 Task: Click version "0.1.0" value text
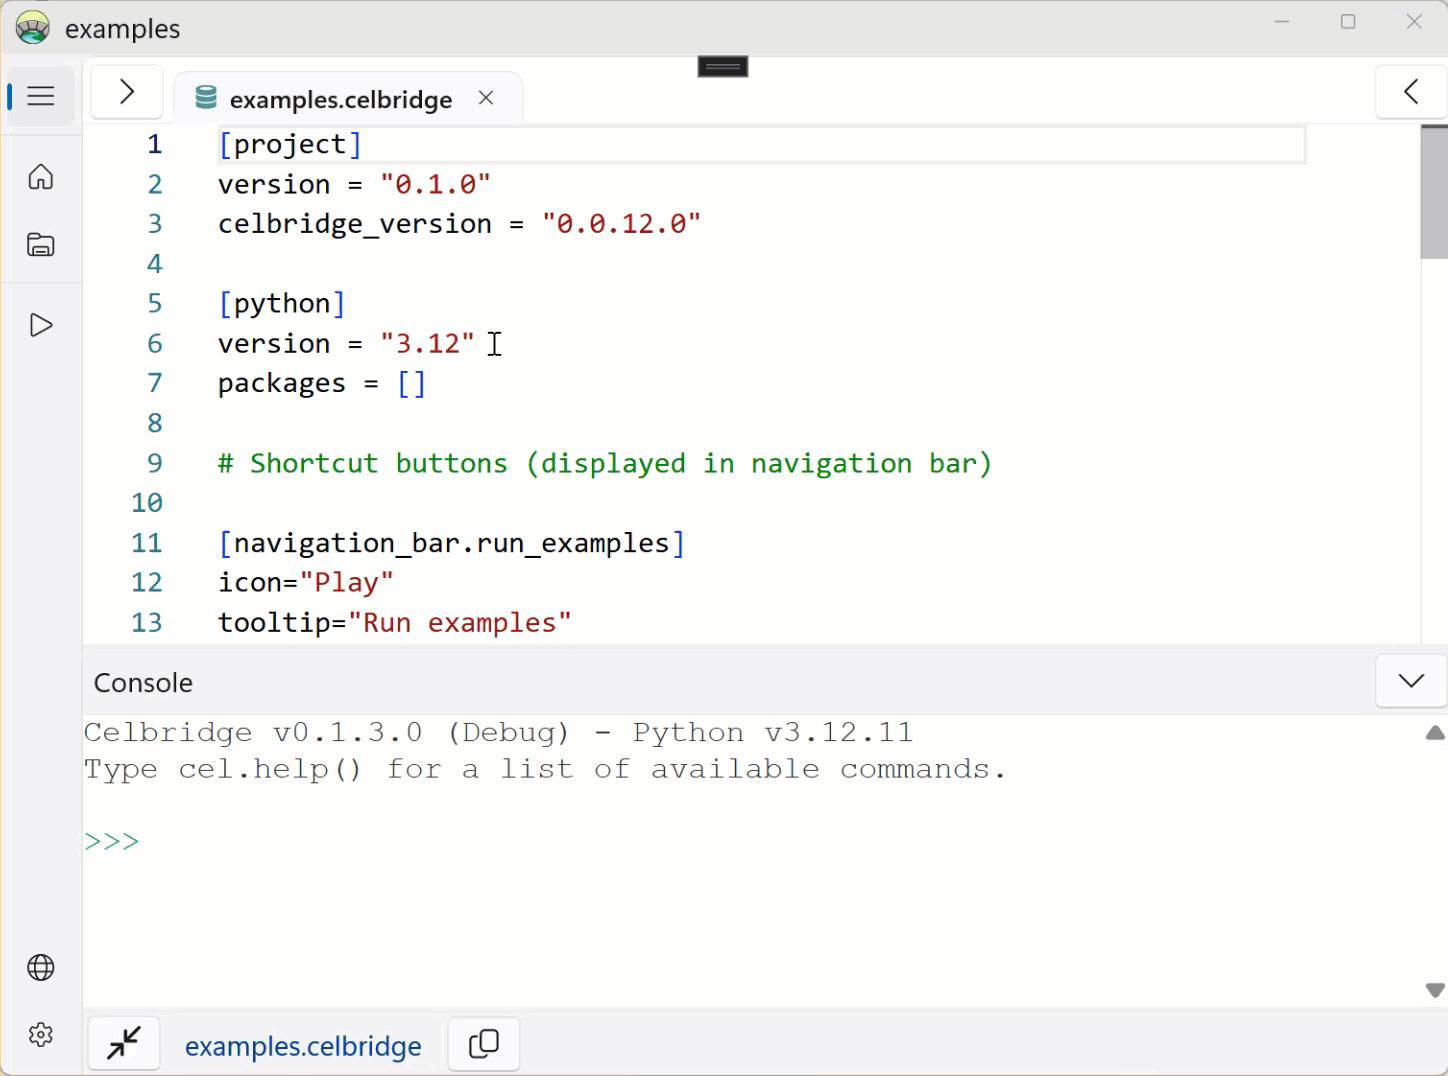(x=435, y=184)
